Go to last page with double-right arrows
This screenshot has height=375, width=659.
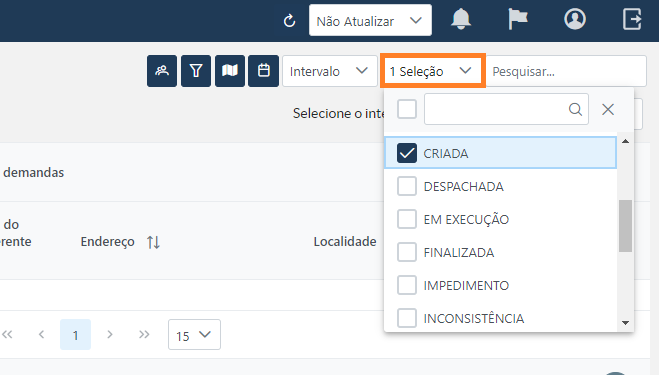(144, 334)
